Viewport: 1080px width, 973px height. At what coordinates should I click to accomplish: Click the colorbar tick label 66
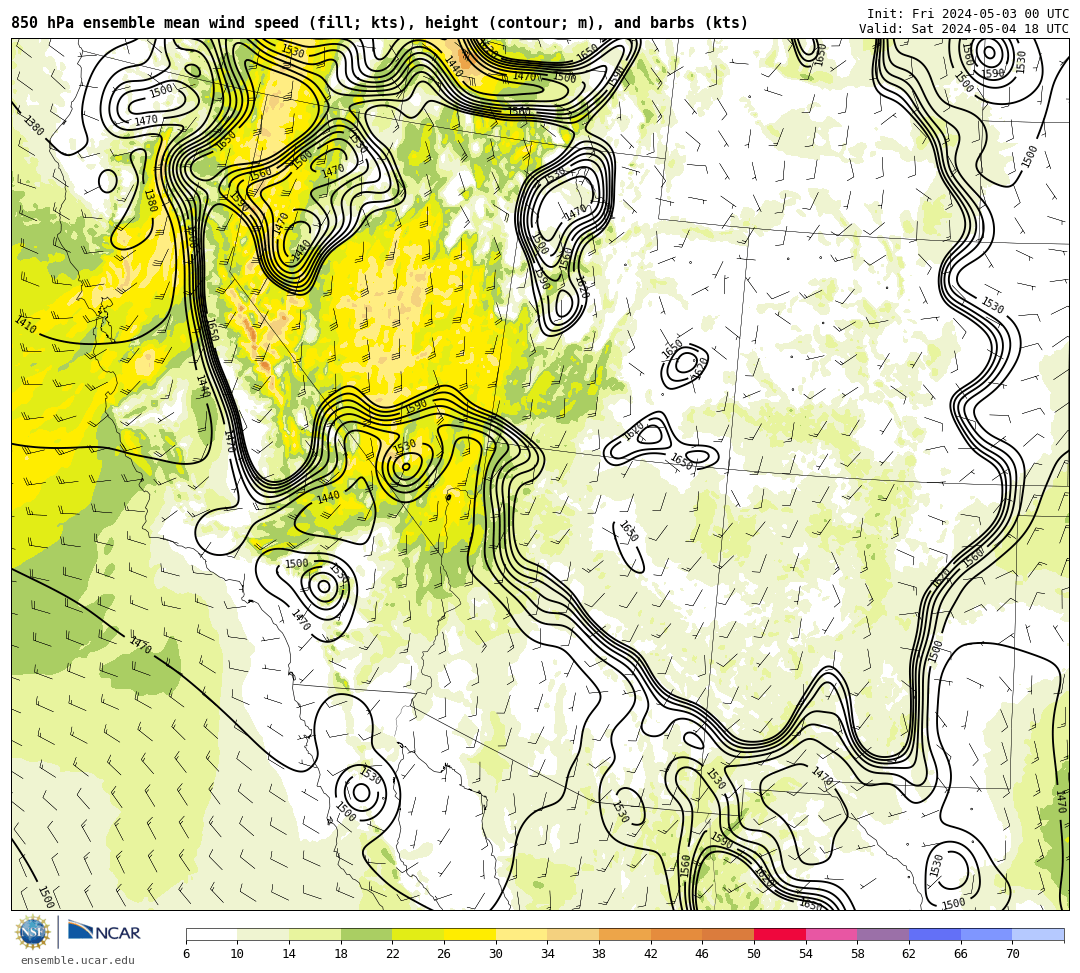(961, 954)
